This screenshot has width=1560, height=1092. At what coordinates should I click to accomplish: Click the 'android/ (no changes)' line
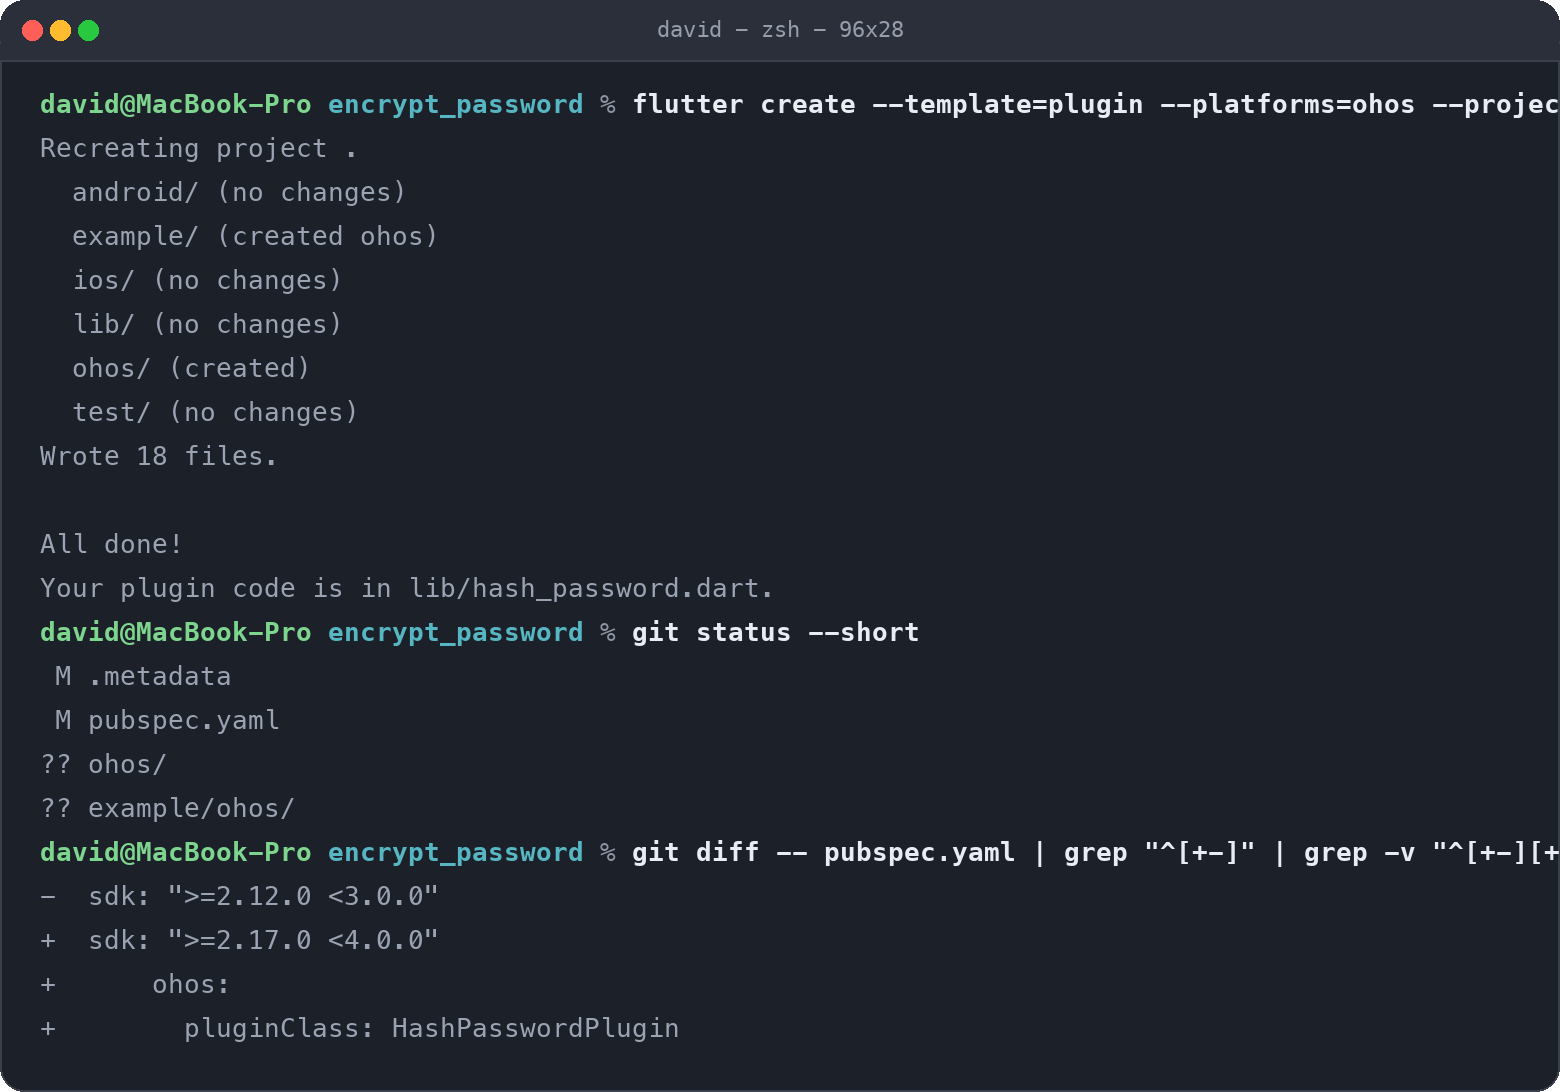click(x=239, y=192)
